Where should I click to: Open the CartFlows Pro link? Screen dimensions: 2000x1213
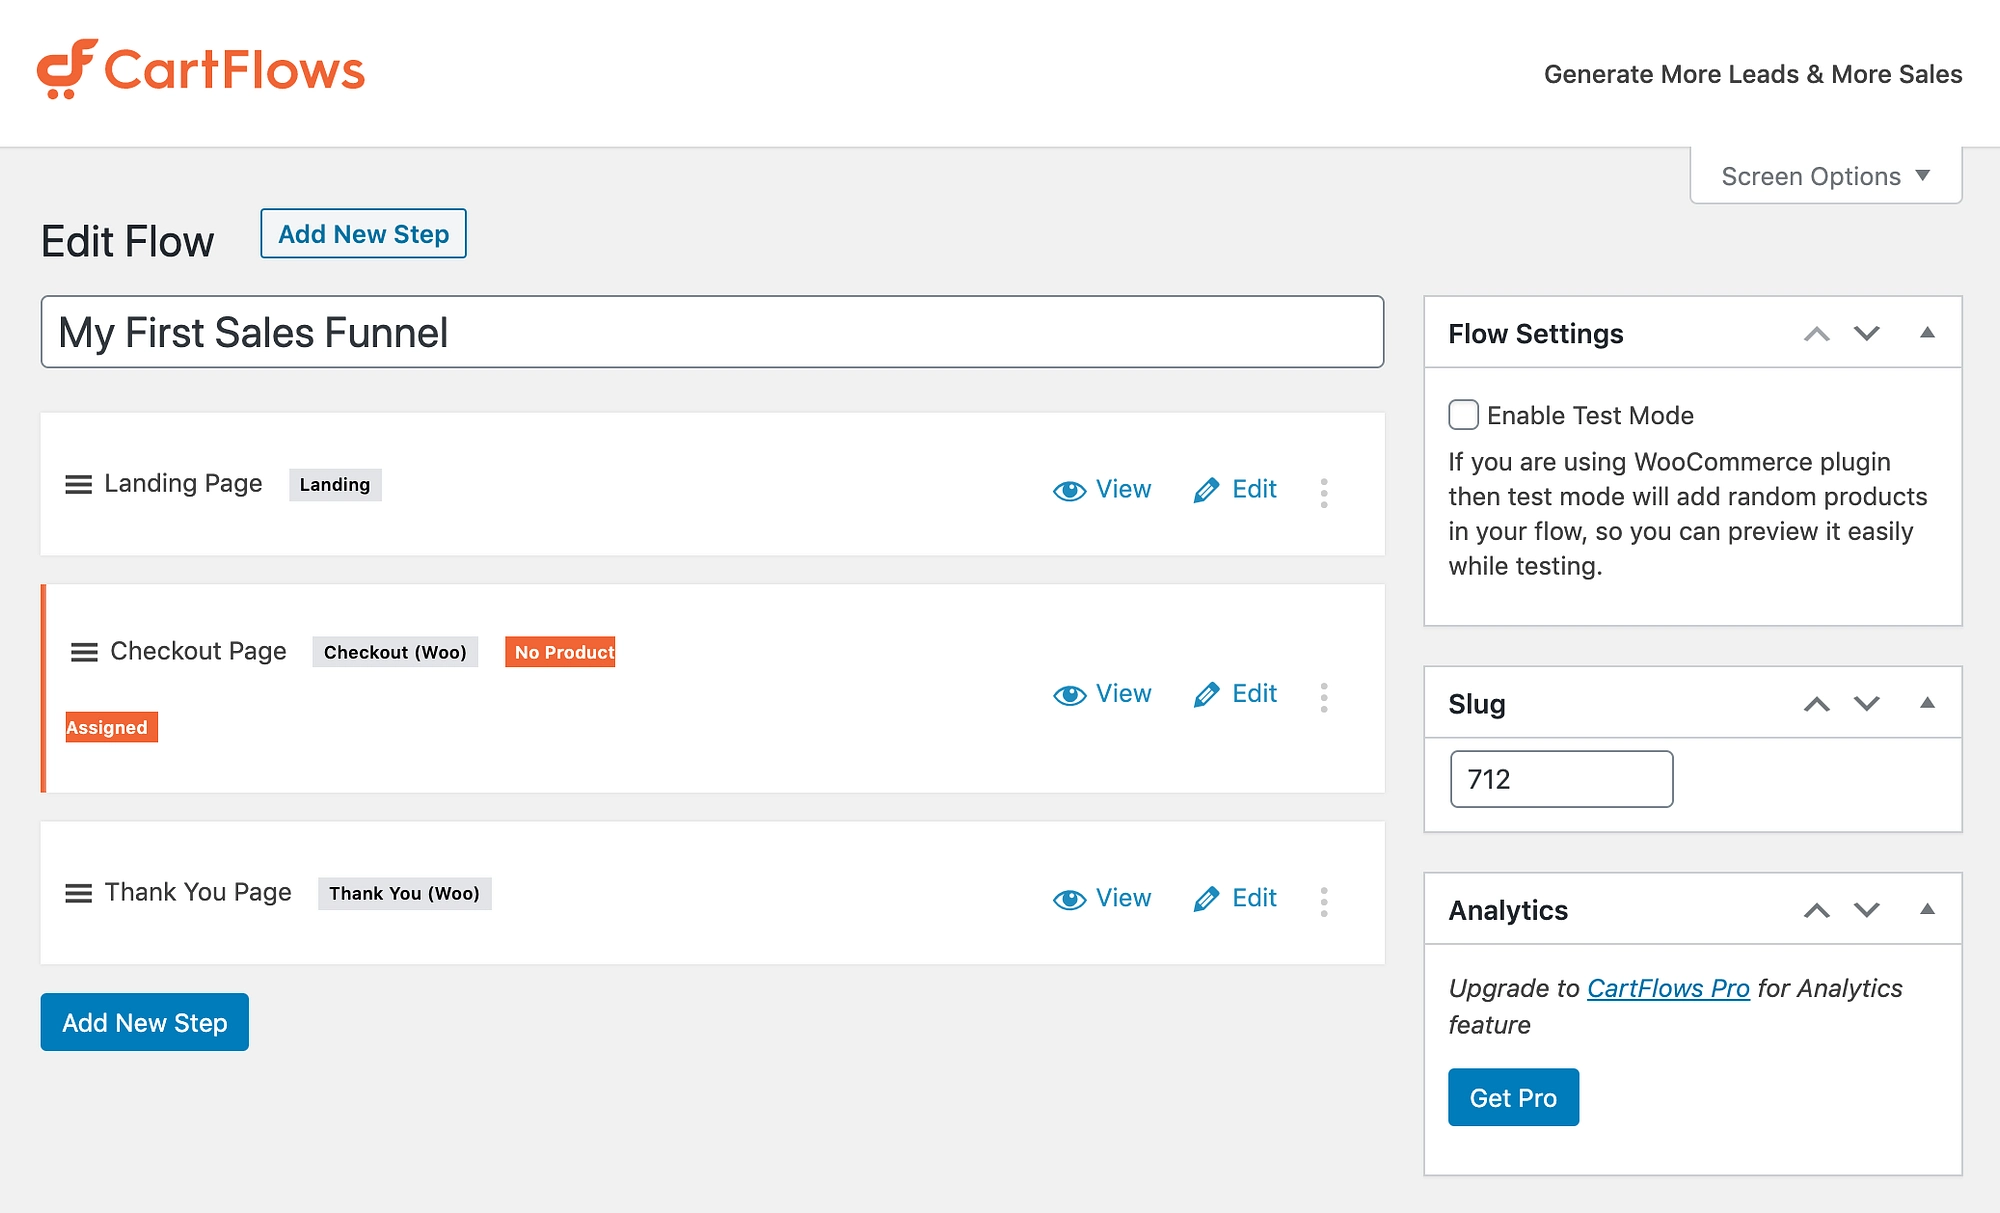pyautogui.click(x=1668, y=988)
